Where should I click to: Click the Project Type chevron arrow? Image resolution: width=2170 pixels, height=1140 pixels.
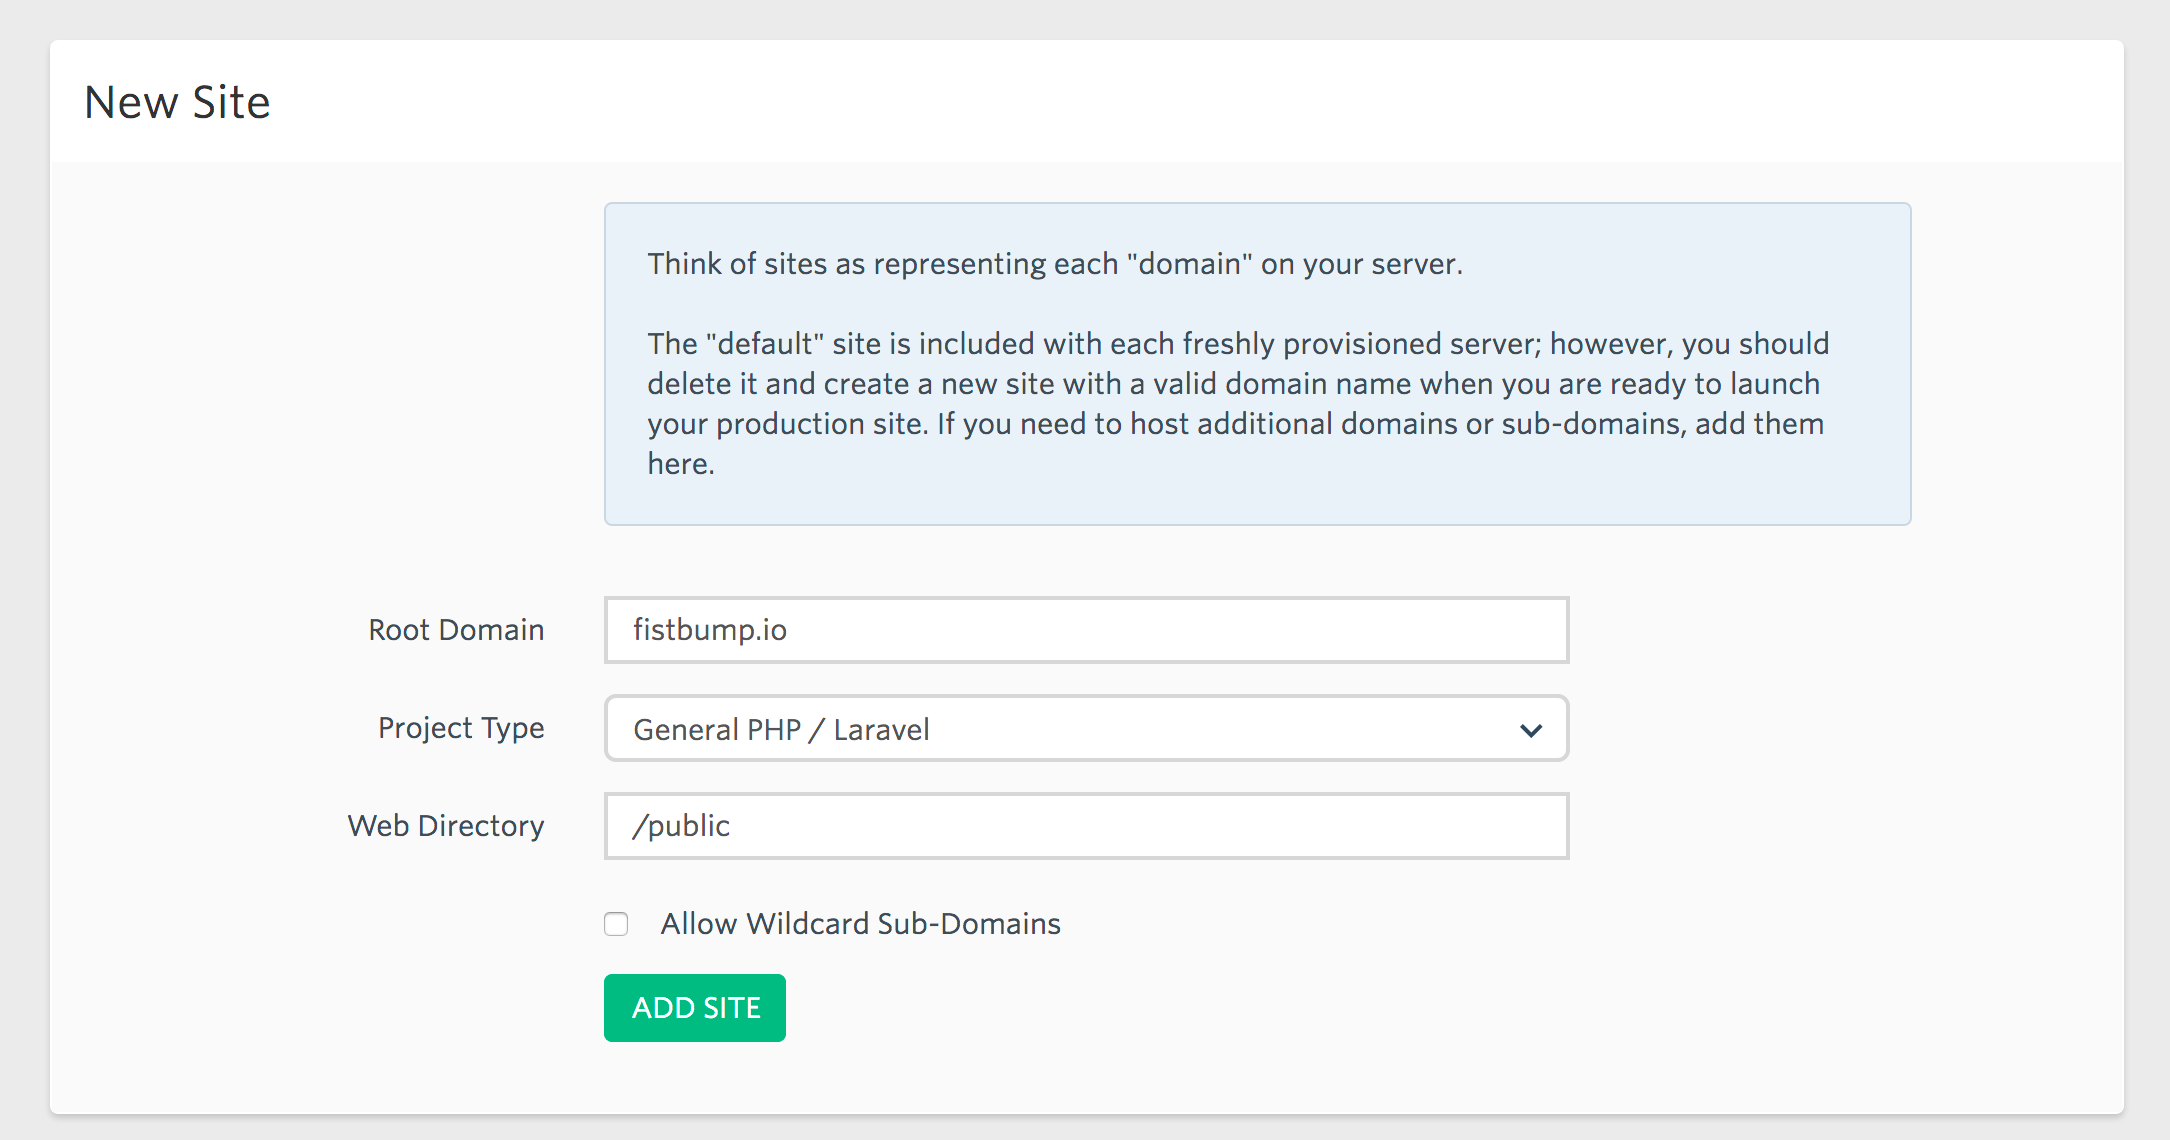pyautogui.click(x=1530, y=730)
